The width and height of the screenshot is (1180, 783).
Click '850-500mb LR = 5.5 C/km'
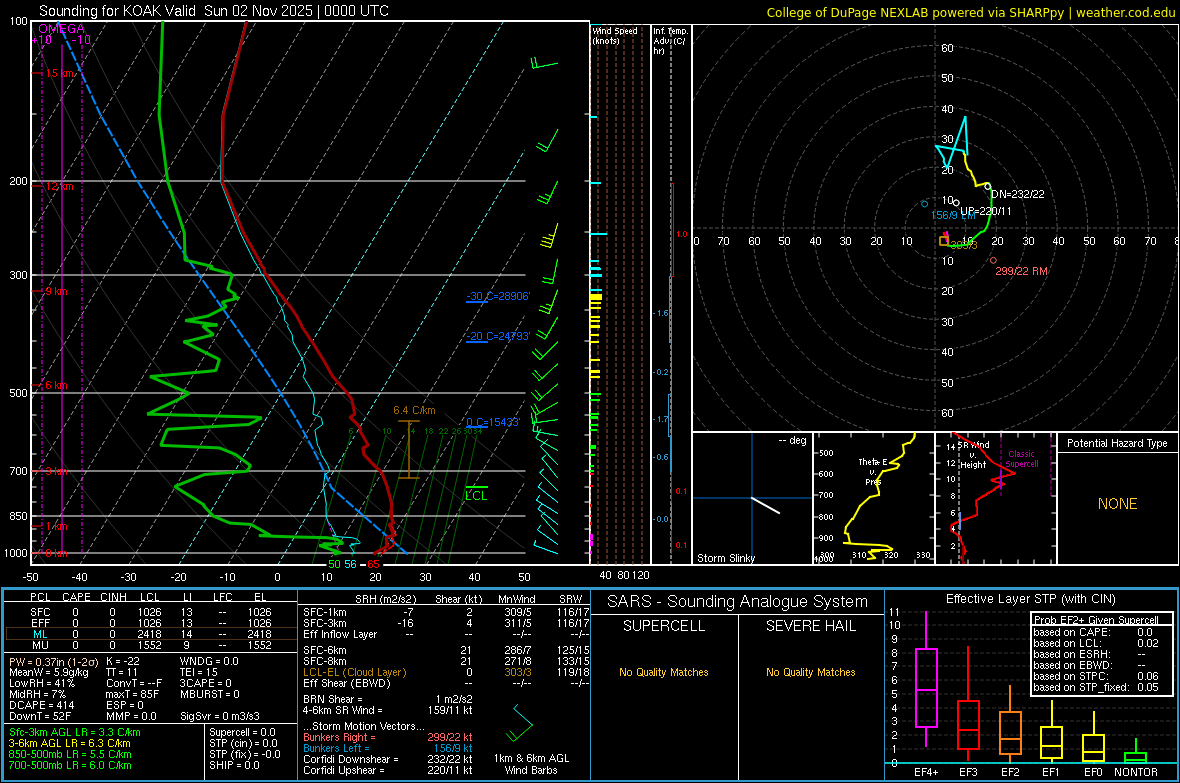pos(70,754)
